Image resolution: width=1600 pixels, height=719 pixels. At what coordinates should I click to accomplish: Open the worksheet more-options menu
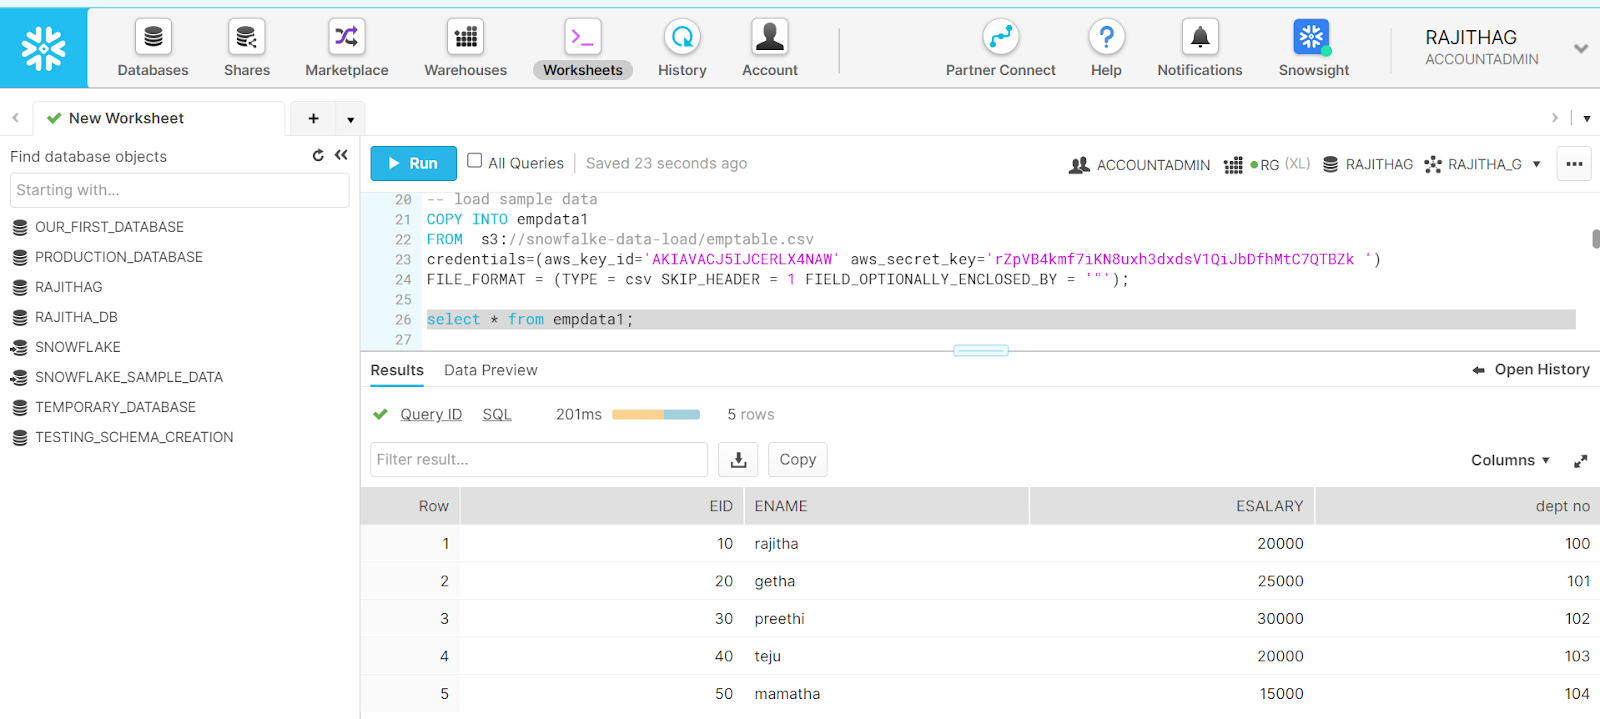(x=1574, y=164)
